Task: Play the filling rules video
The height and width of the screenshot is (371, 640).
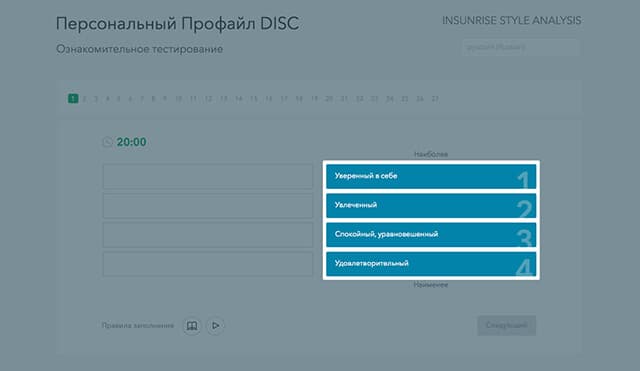Action: point(215,326)
